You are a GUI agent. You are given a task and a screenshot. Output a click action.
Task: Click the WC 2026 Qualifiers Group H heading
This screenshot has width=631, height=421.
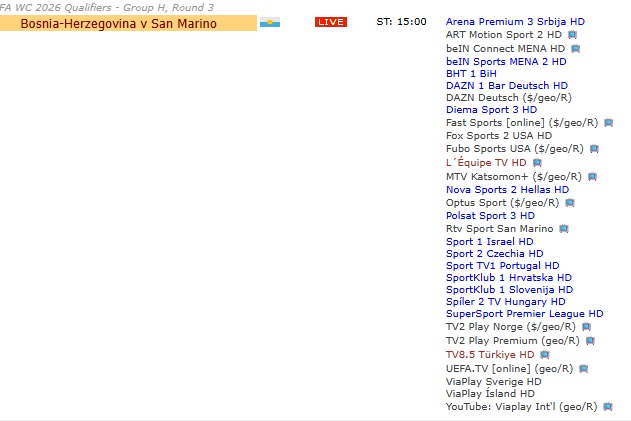pos(107,7)
